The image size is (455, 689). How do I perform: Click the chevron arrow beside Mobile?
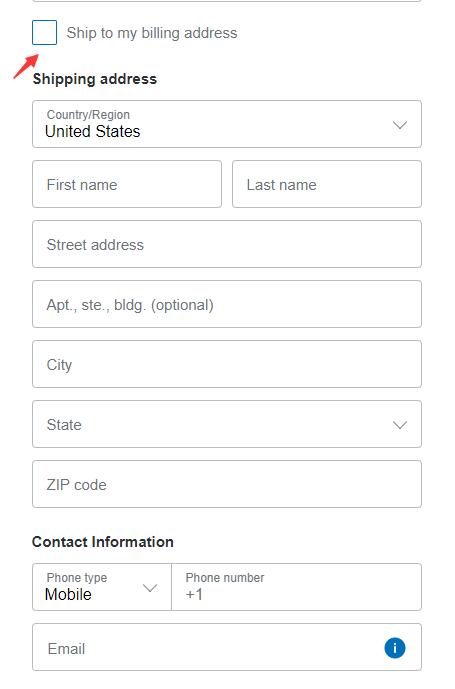click(150, 588)
